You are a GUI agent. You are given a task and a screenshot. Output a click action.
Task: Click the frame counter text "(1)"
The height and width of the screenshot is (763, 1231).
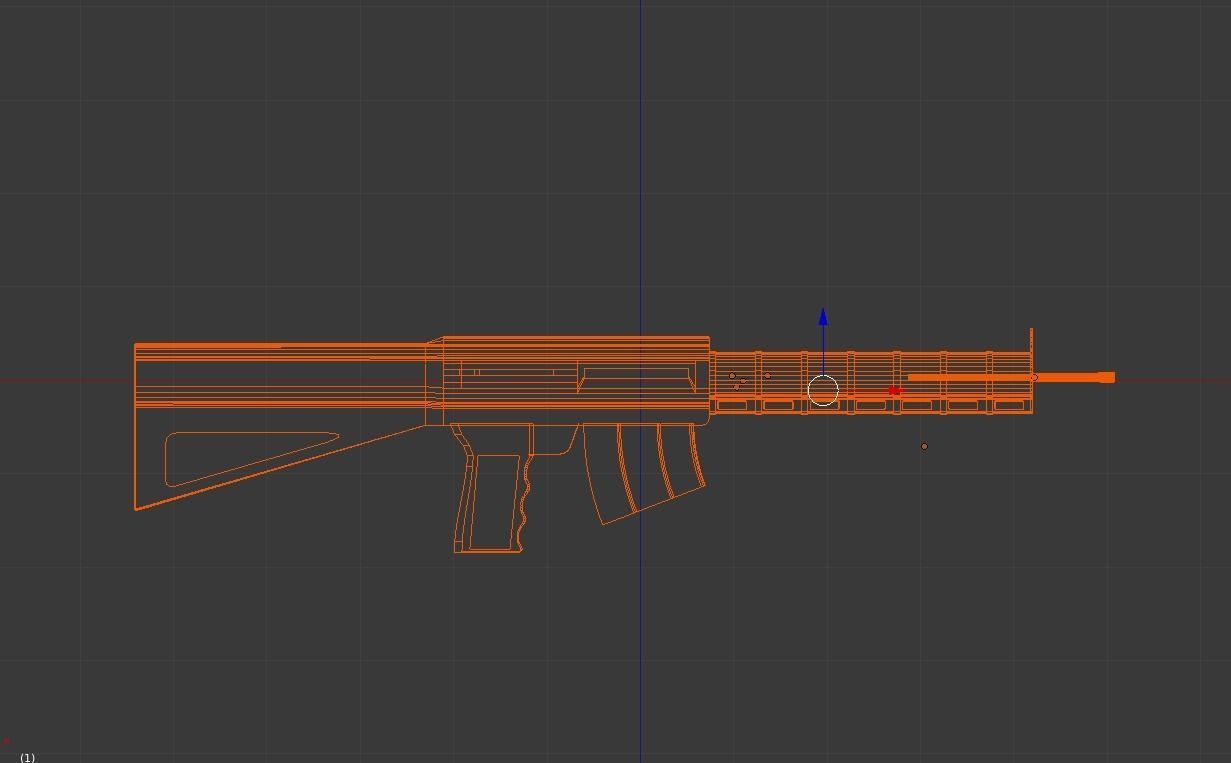click(x=27, y=757)
